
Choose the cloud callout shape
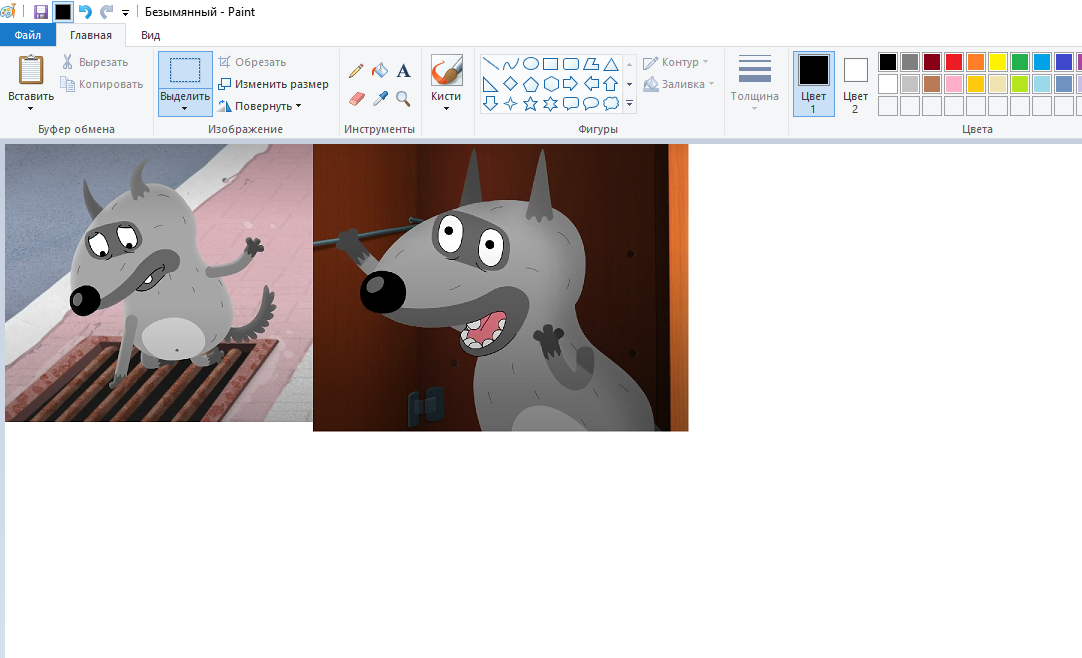pos(611,103)
